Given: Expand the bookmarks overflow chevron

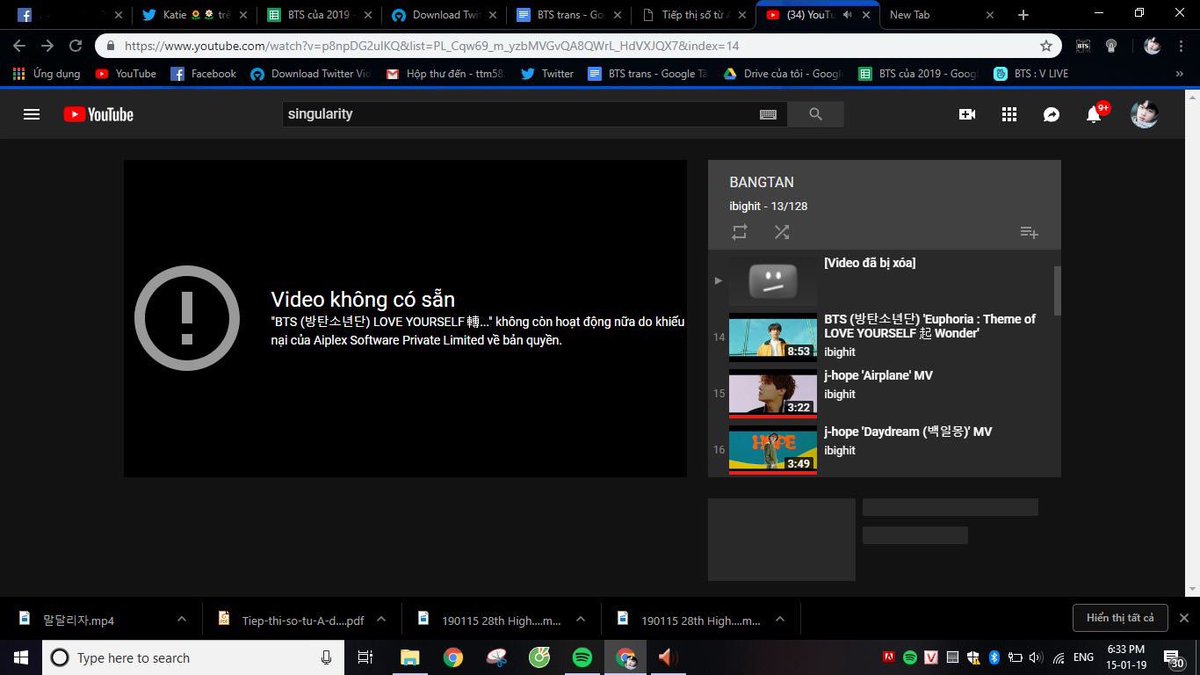Looking at the screenshot, I should tap(1180, 74).
